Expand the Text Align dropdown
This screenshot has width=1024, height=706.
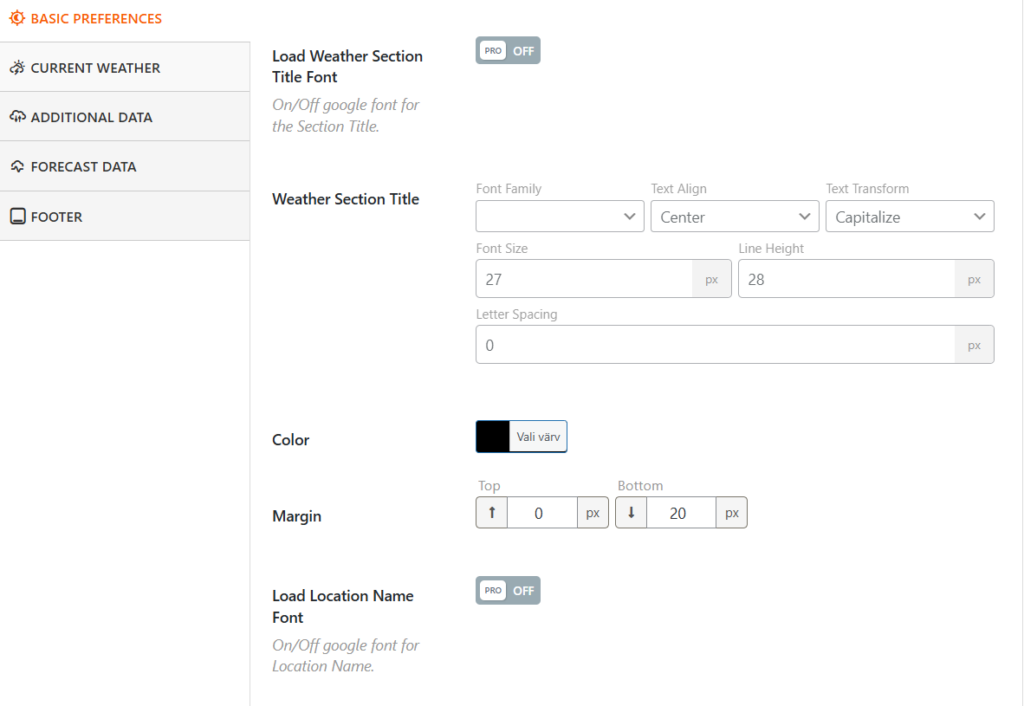734,217
